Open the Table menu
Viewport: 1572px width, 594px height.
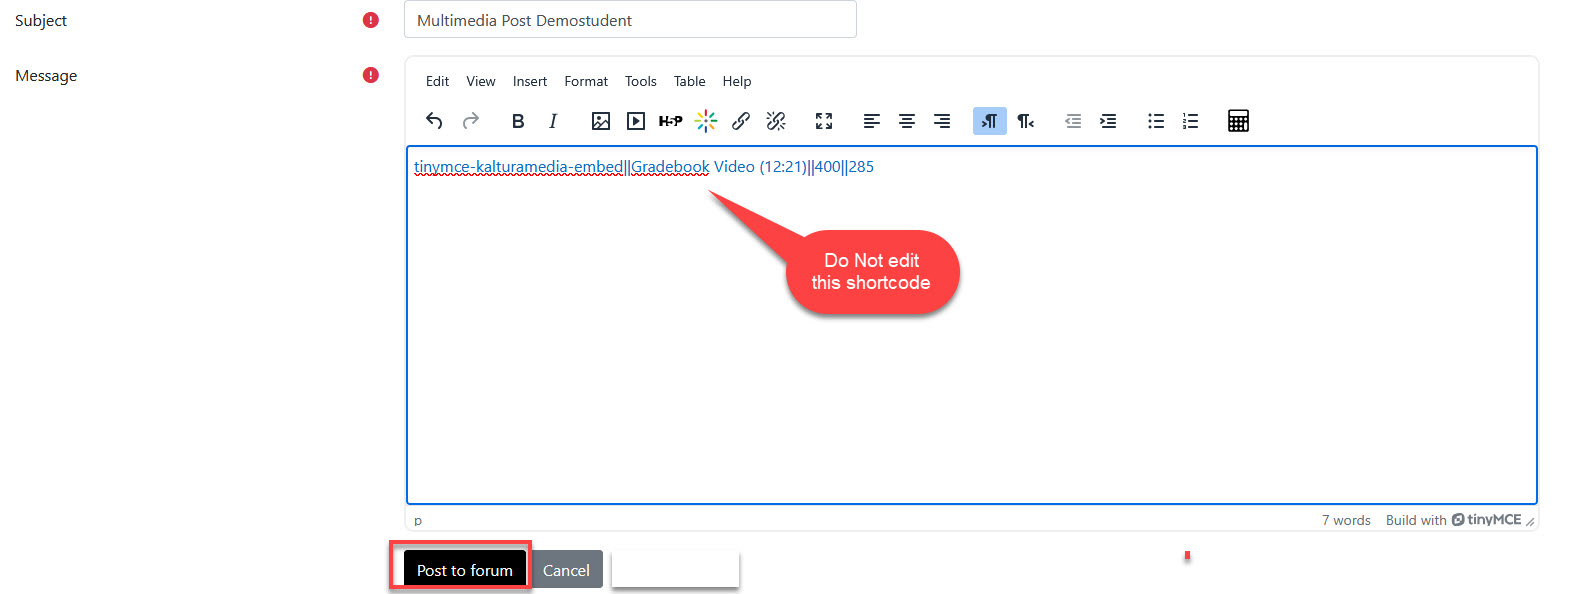pyautogui.click(x=689, y=81)
